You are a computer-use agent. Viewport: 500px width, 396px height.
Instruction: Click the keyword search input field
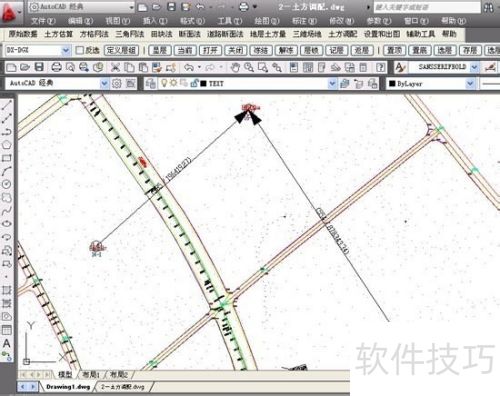coord(427,7)
